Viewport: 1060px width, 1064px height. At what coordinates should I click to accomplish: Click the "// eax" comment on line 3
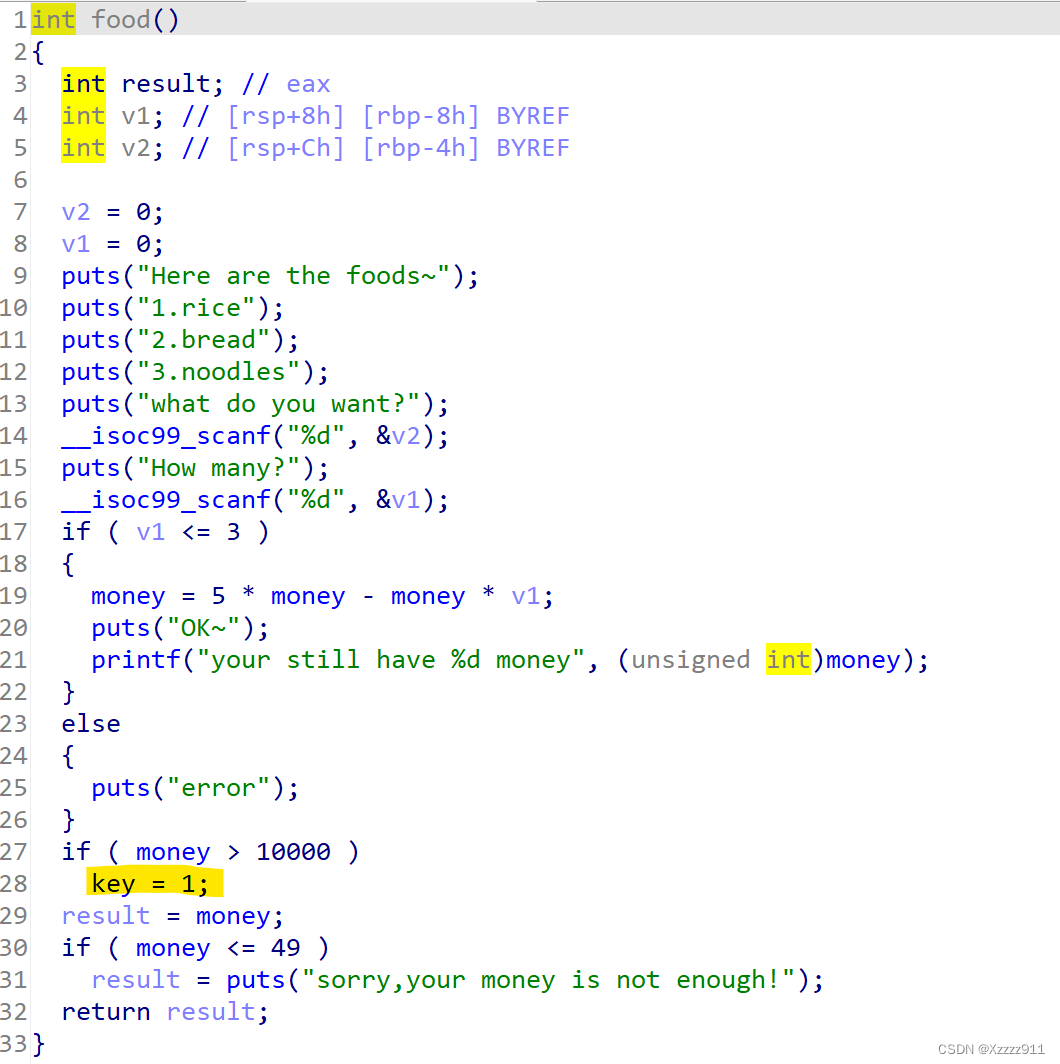(286, 84)
